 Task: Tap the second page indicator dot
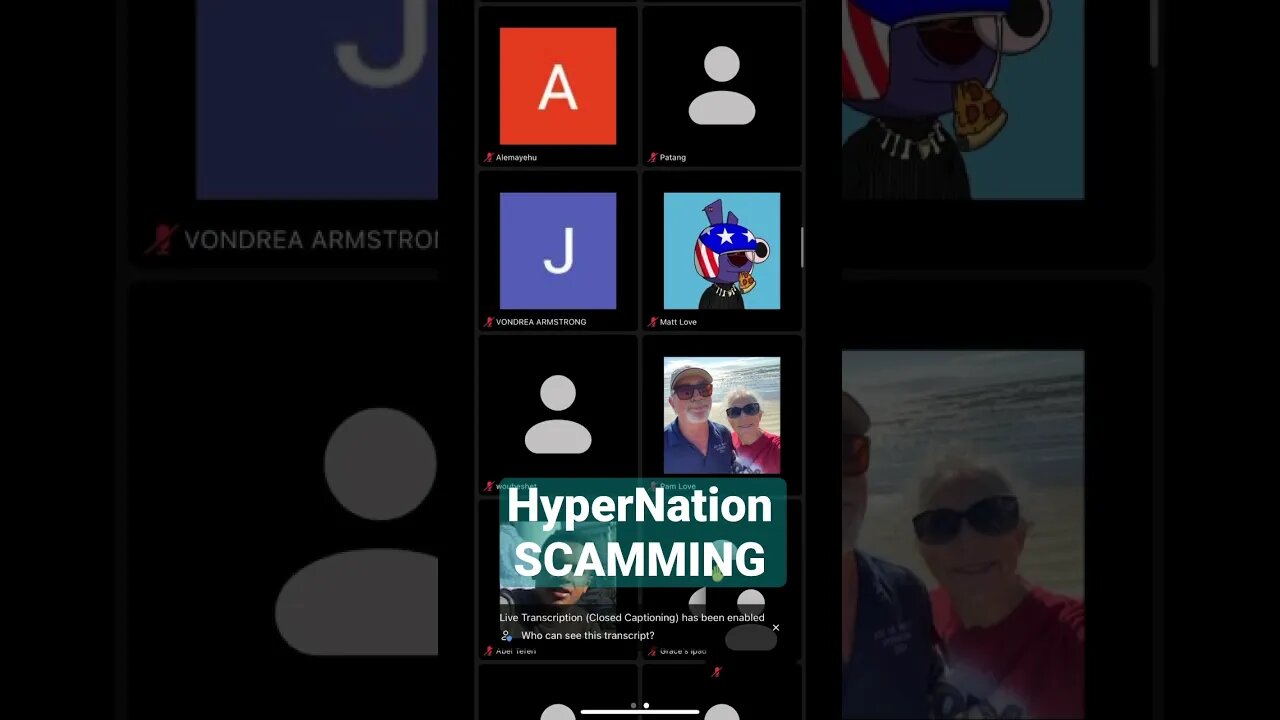click(646, 705)
